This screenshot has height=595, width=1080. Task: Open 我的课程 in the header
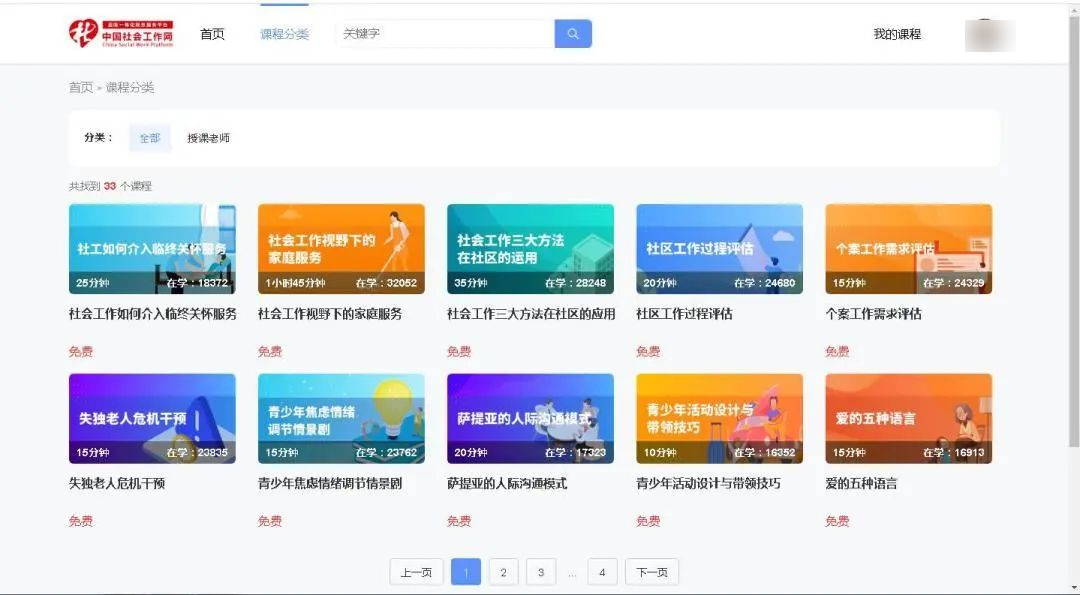tap(897, 34)
